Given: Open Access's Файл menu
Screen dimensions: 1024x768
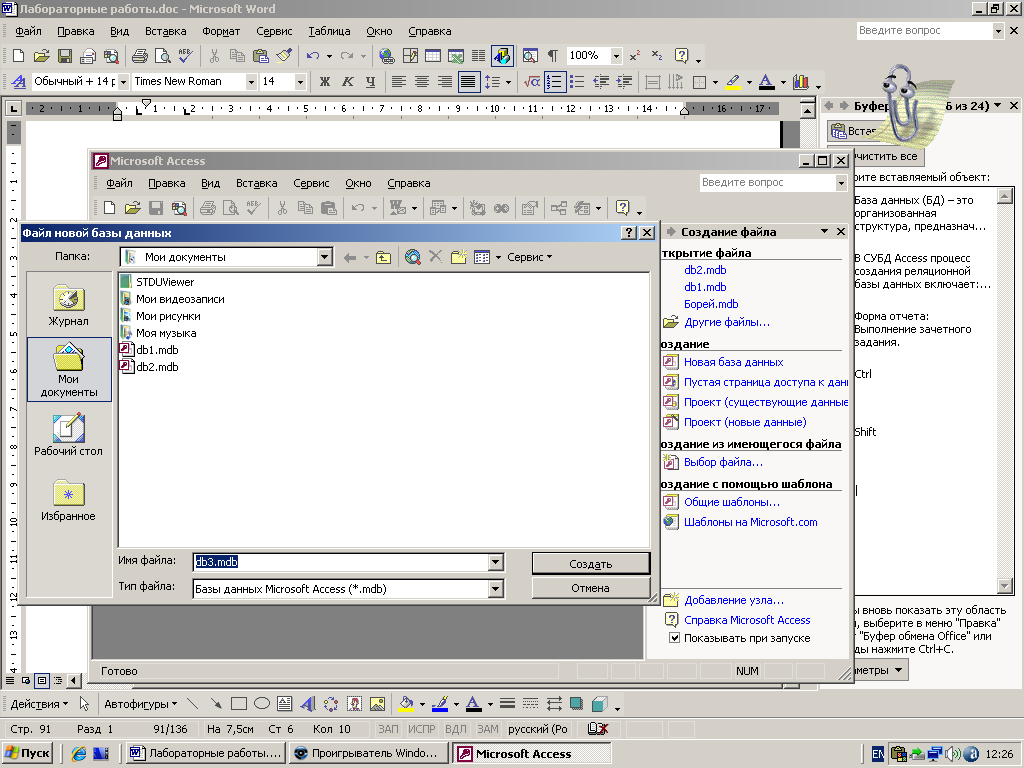Looking at the screenshot, I should tap(120, 184).
